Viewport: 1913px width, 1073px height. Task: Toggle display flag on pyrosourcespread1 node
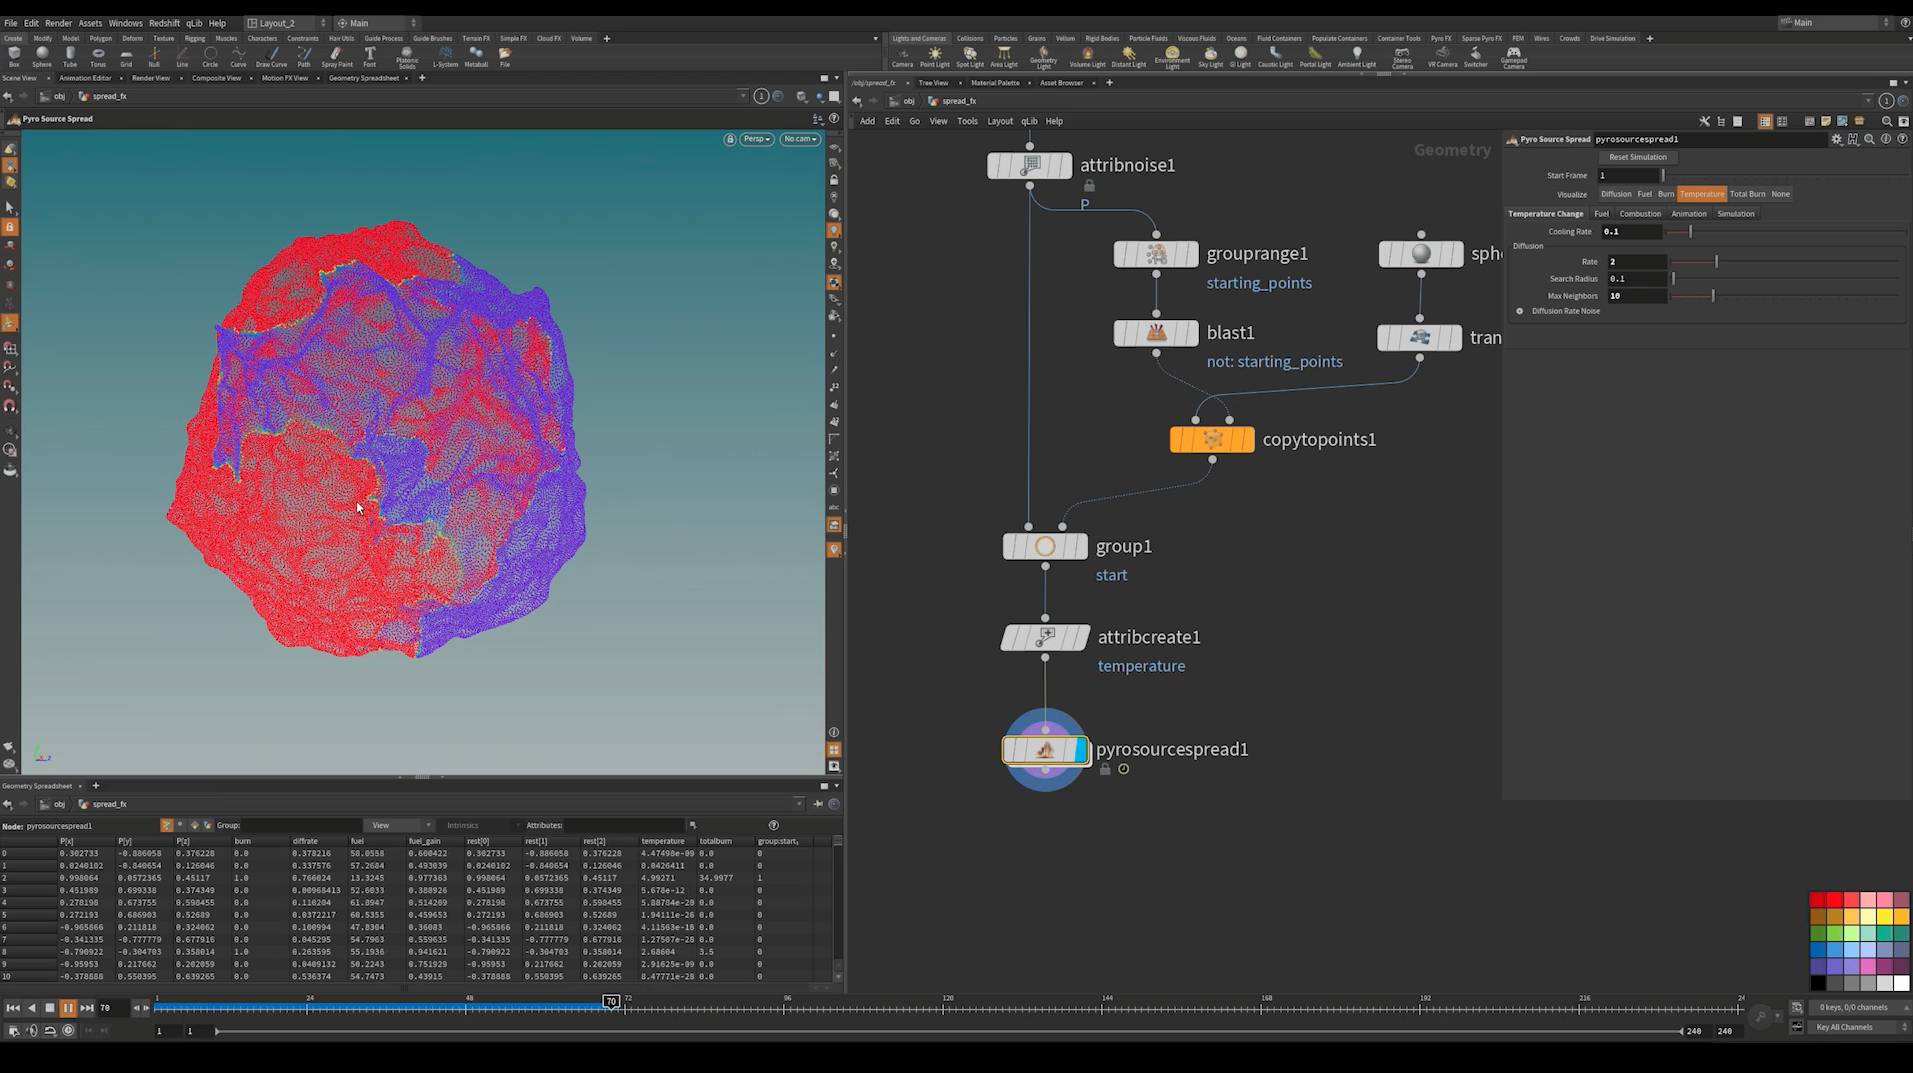1080,750
